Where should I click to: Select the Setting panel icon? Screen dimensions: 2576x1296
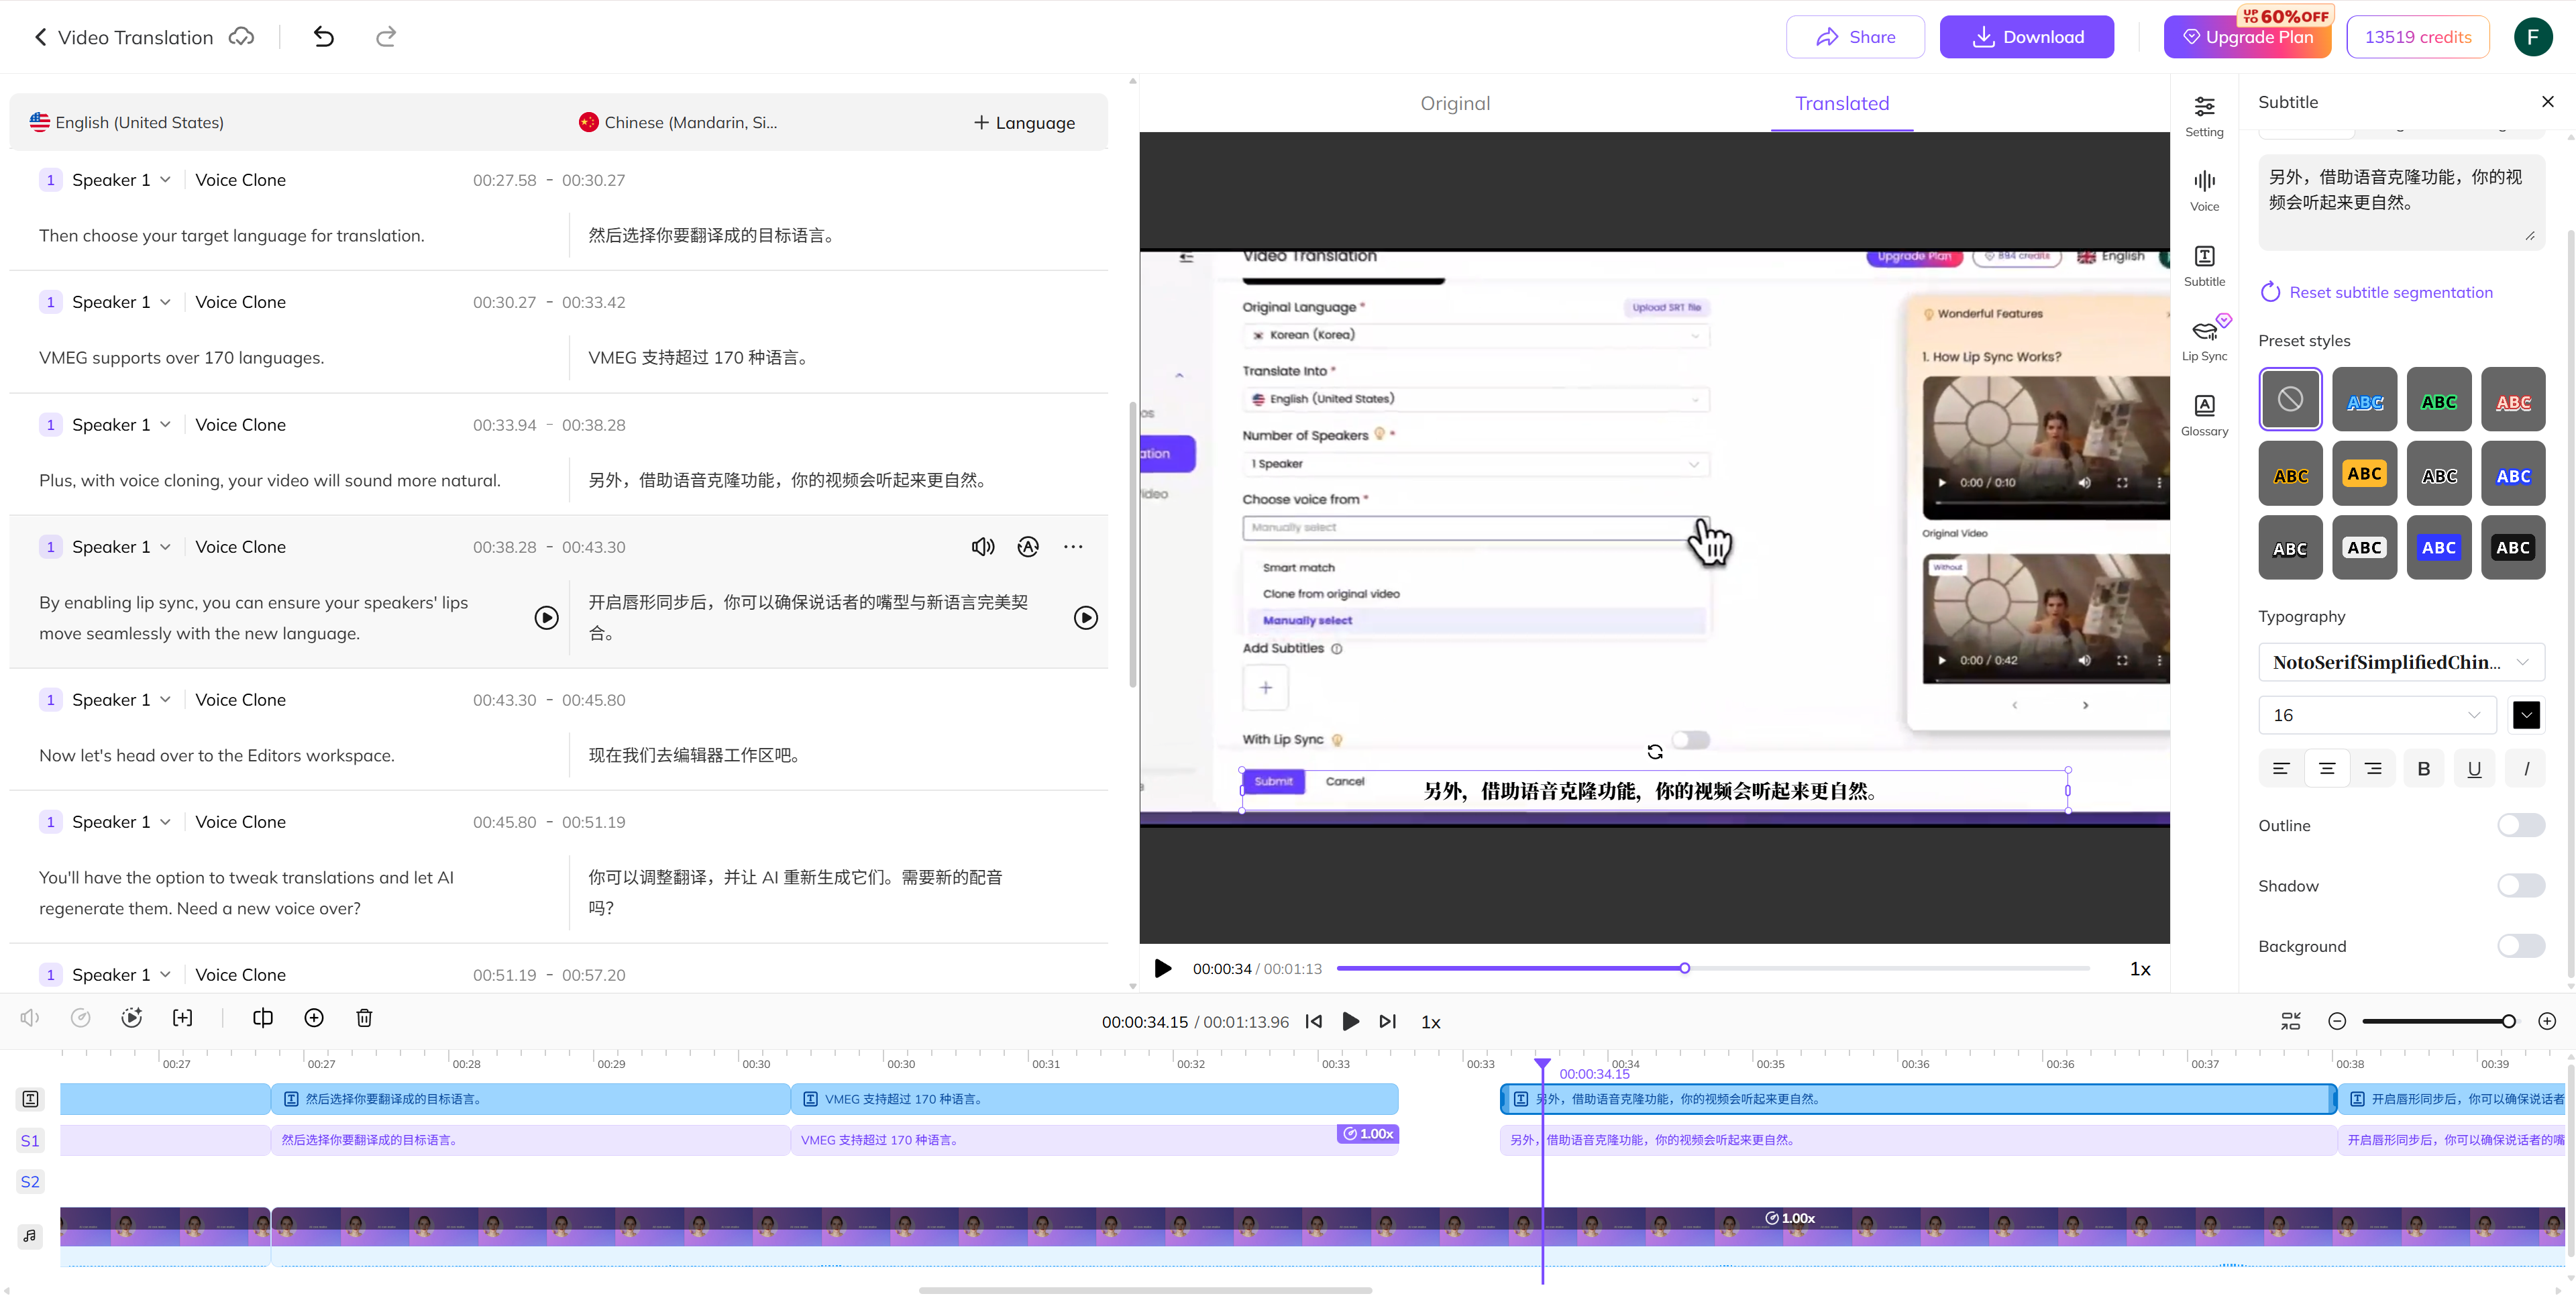(x=2204, y=115)
